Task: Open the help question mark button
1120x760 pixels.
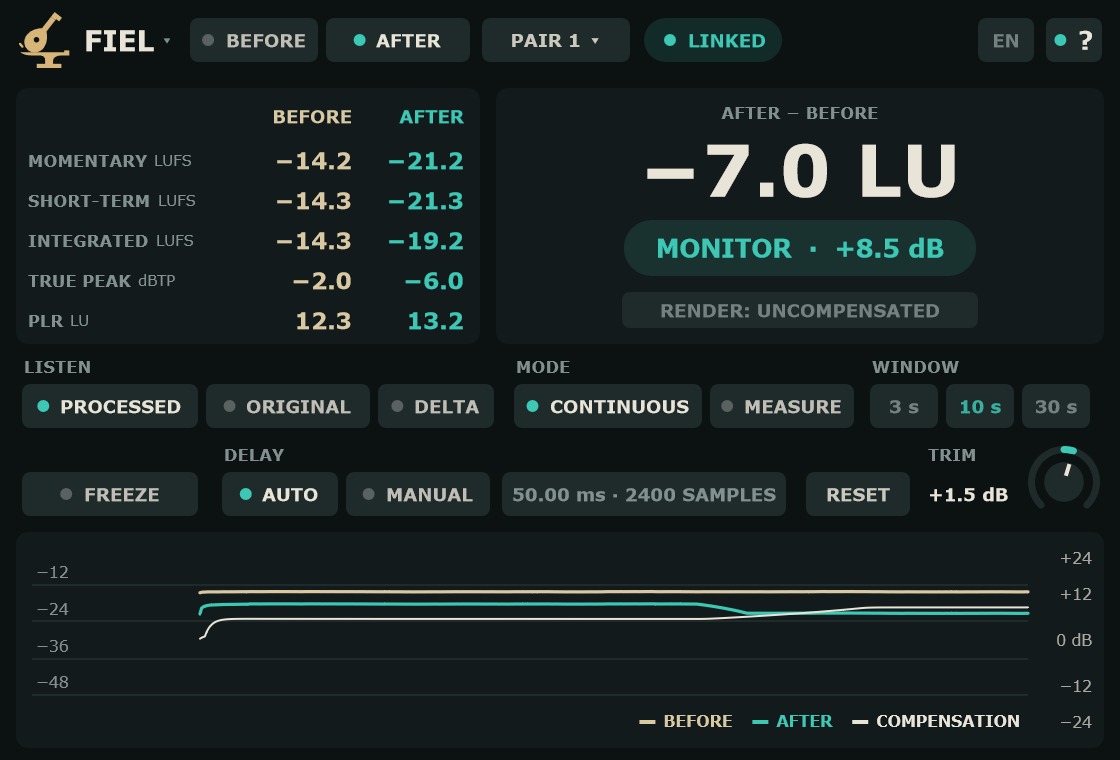Action: pos(1074,41)
